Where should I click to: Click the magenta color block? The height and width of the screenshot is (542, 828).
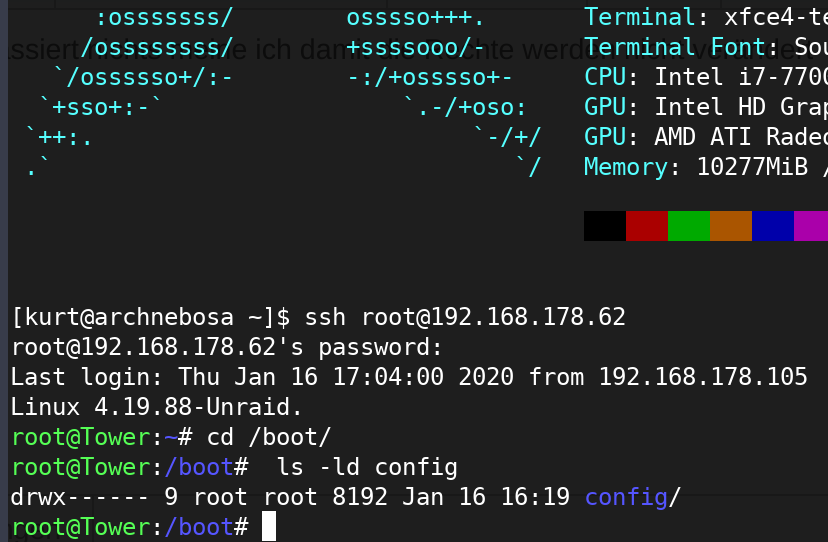pyautogui.click(x=811, y=226)
